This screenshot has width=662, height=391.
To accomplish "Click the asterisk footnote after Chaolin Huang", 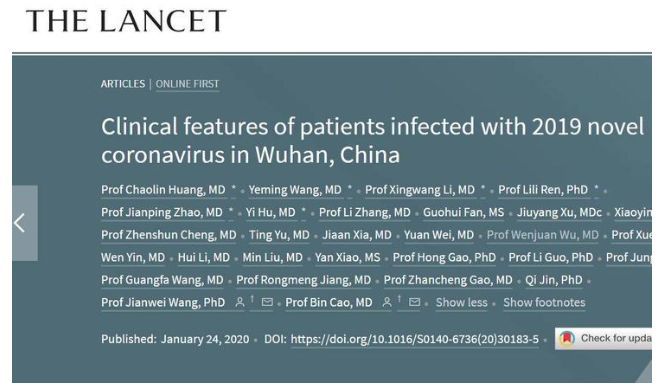I will click(x=233, y=187).
